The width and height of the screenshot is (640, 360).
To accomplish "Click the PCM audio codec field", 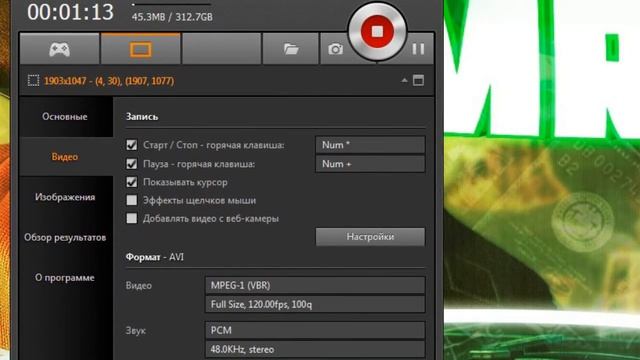I will [x=315, y=330].
